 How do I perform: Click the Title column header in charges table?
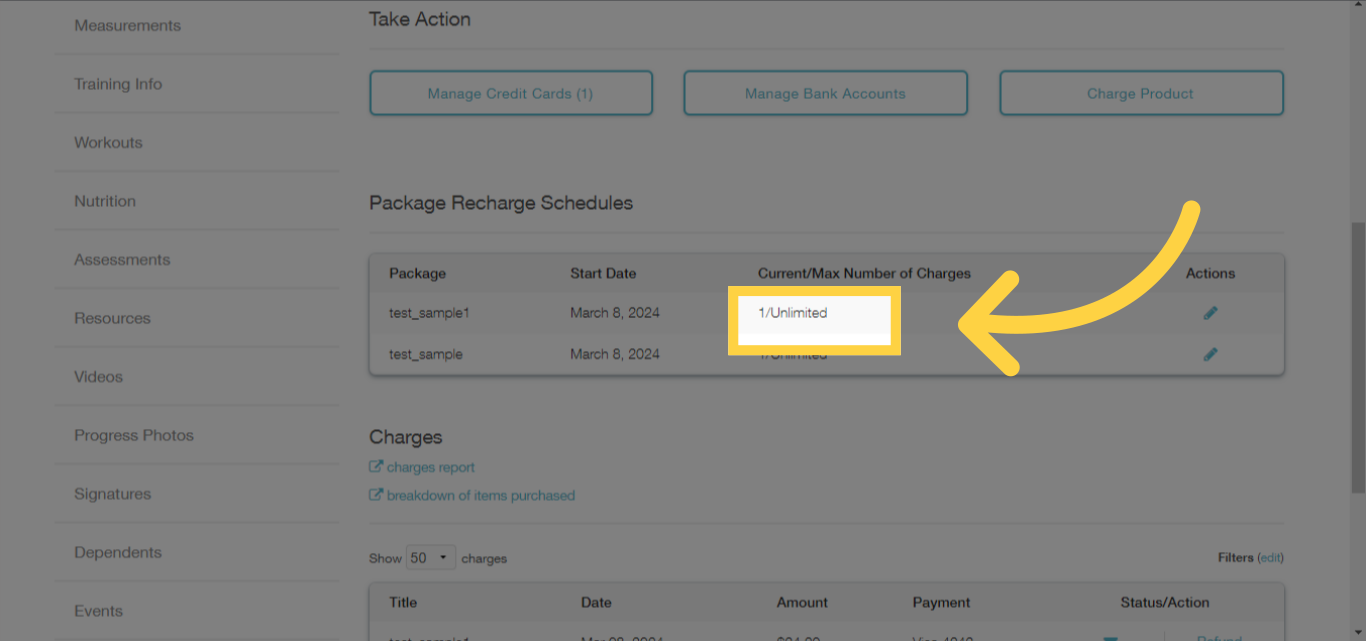click(403, 602)
